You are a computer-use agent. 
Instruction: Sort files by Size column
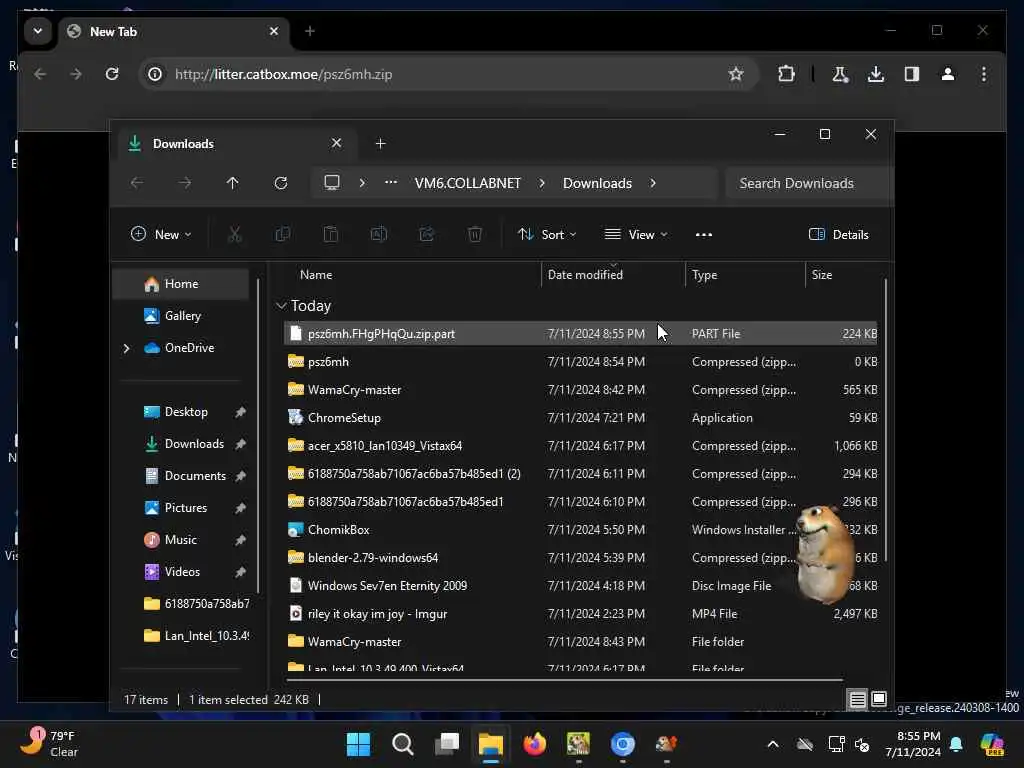pyautogui.click(x=822, y=275)
